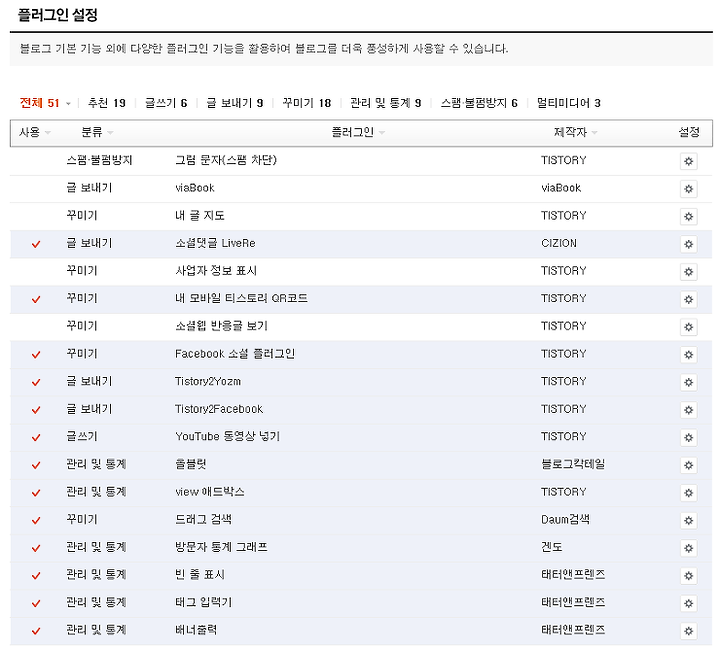Open gear settings for 드래그 검색
This screenshot has height=649, width=720.
[x=688, y=520]
